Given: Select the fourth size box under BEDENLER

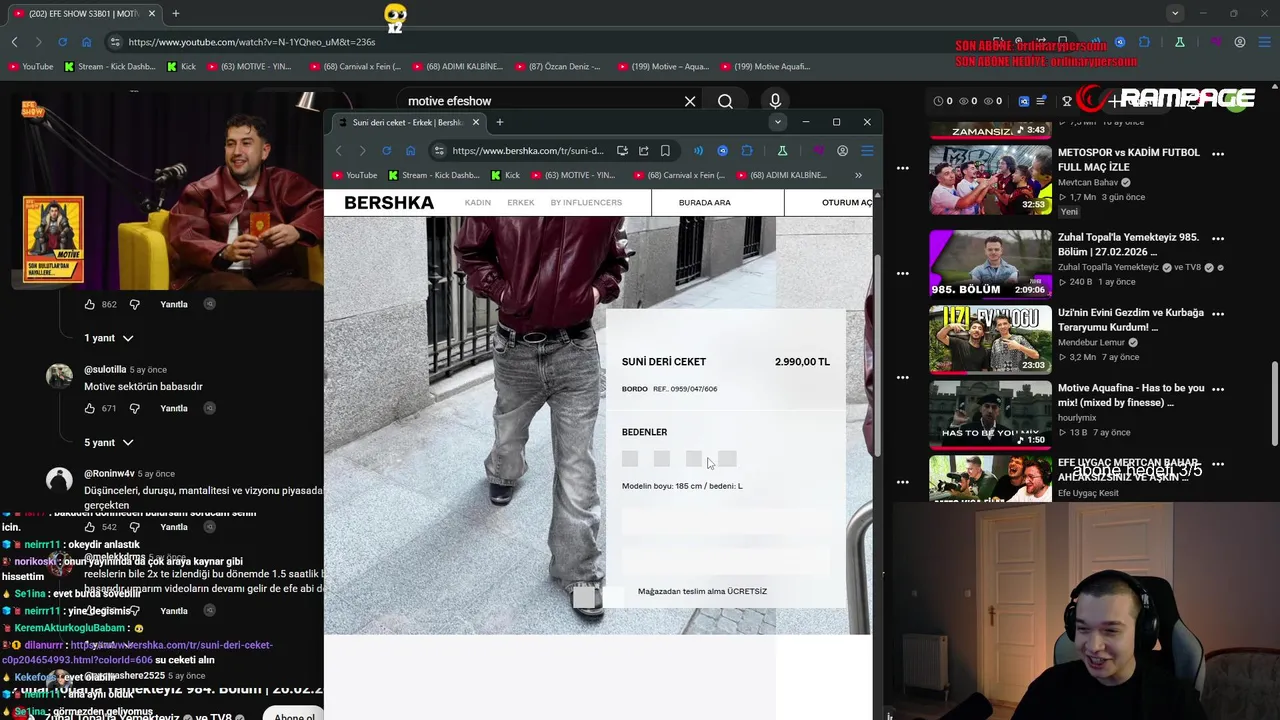Looking at the screenshot, I should (727, 458).
